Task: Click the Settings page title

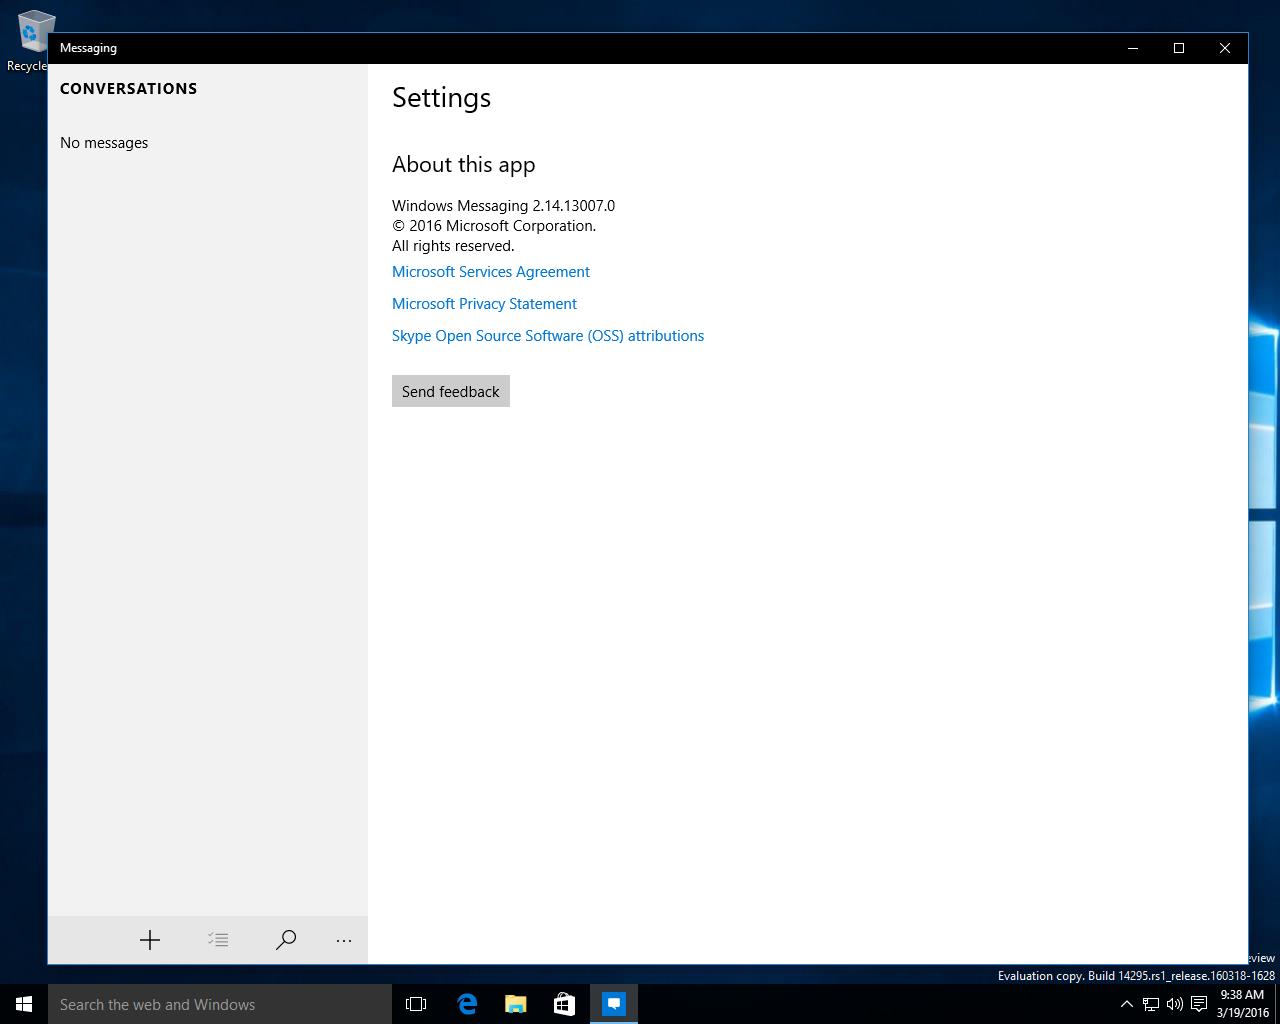Action: click(x=441, y=98)
